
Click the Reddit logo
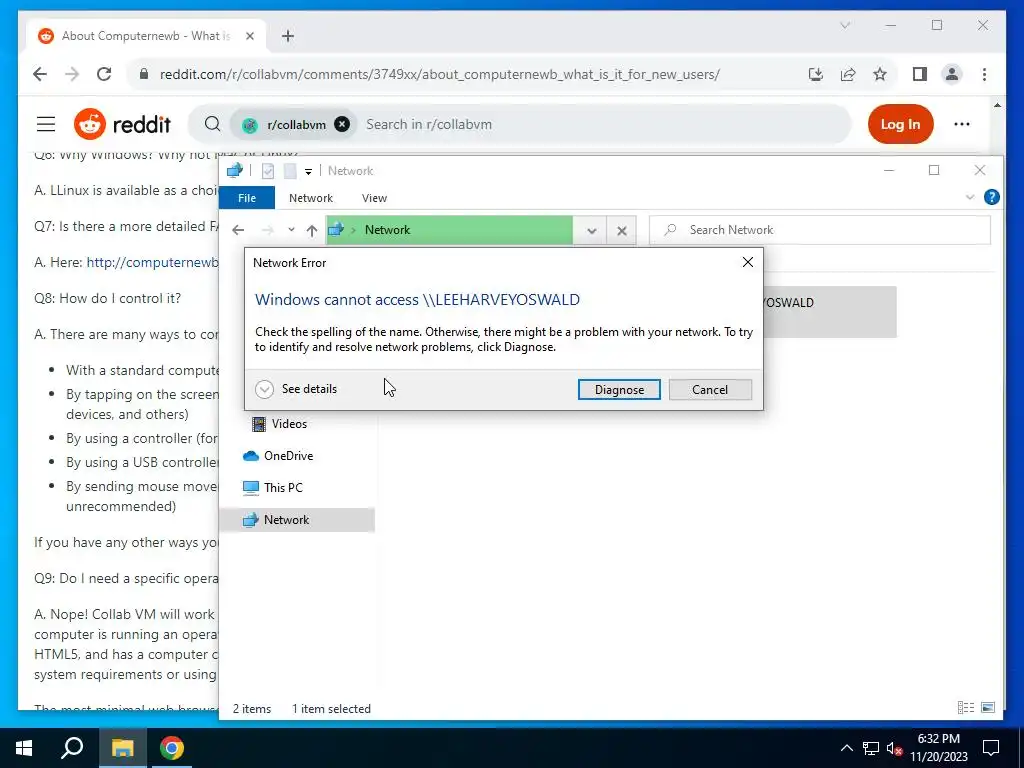tap(122, 124)
